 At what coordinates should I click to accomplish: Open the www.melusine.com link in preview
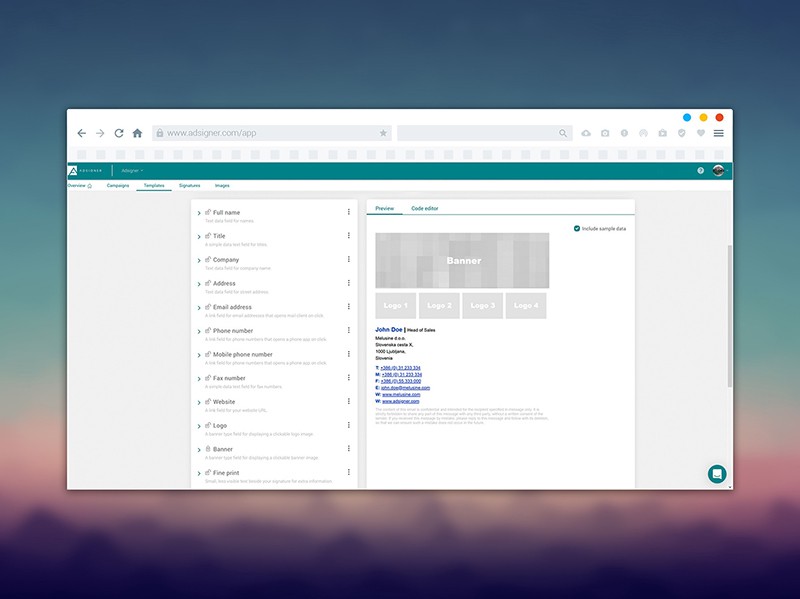(401, 394)
